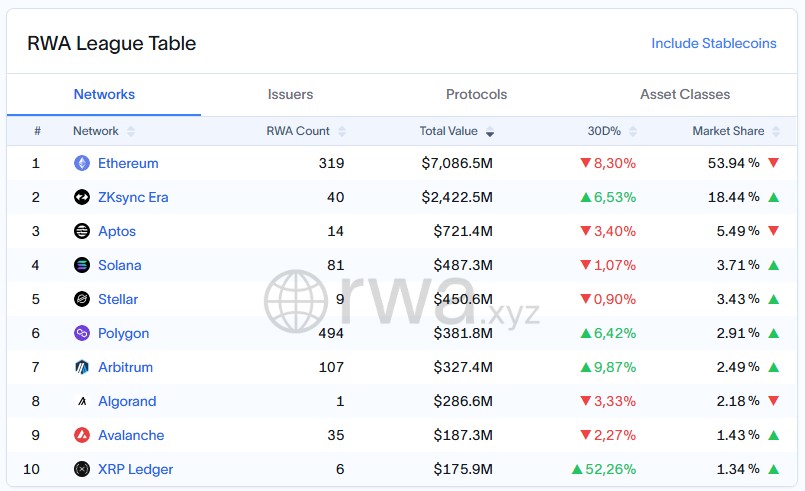This screenshot has height=491, width=805.
Task: Click Ethereum's market share 53.94 %
Action: coord(734,163)
